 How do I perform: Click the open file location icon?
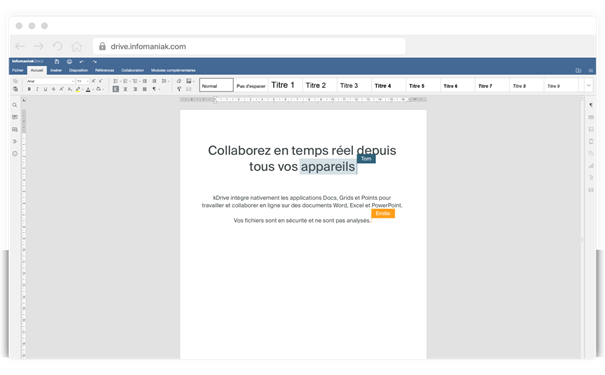click(x=578, y=71)
